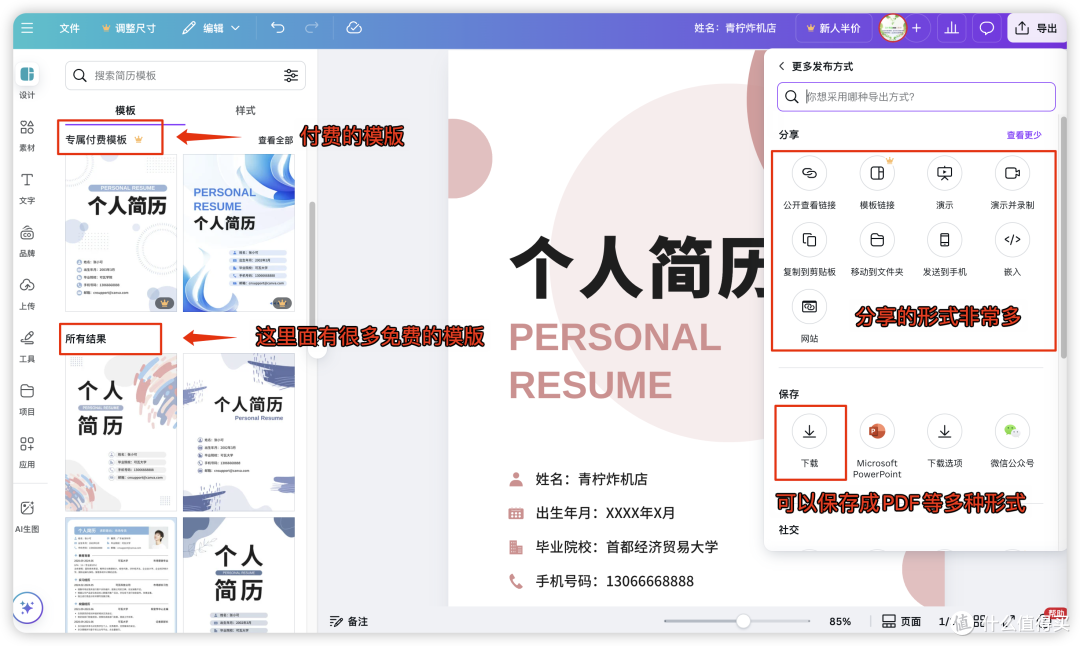Click 调整尺寸 resize option
1080x646 pixels.
(129, 28)
